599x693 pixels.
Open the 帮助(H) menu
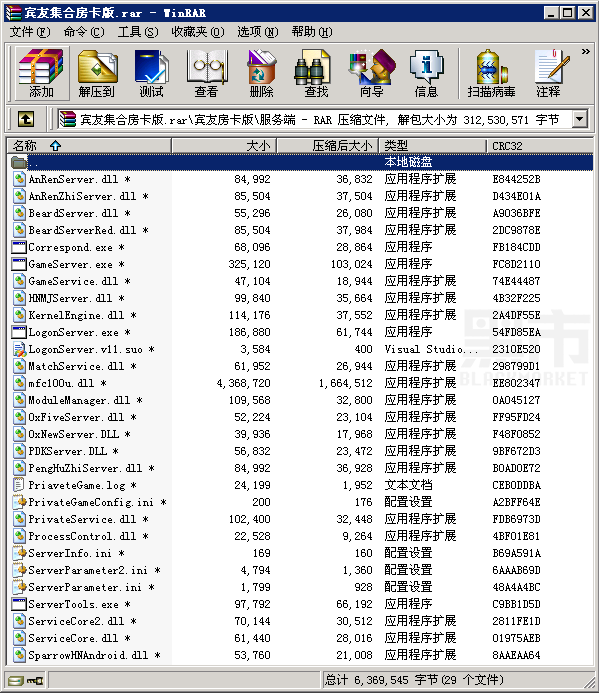(312, 32)
